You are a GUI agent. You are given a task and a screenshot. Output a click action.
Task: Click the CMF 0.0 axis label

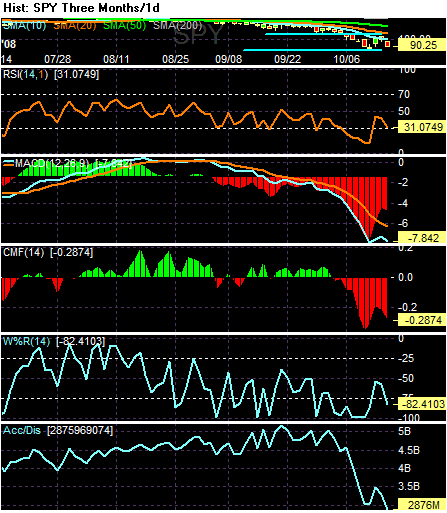[x=406, y=277]
